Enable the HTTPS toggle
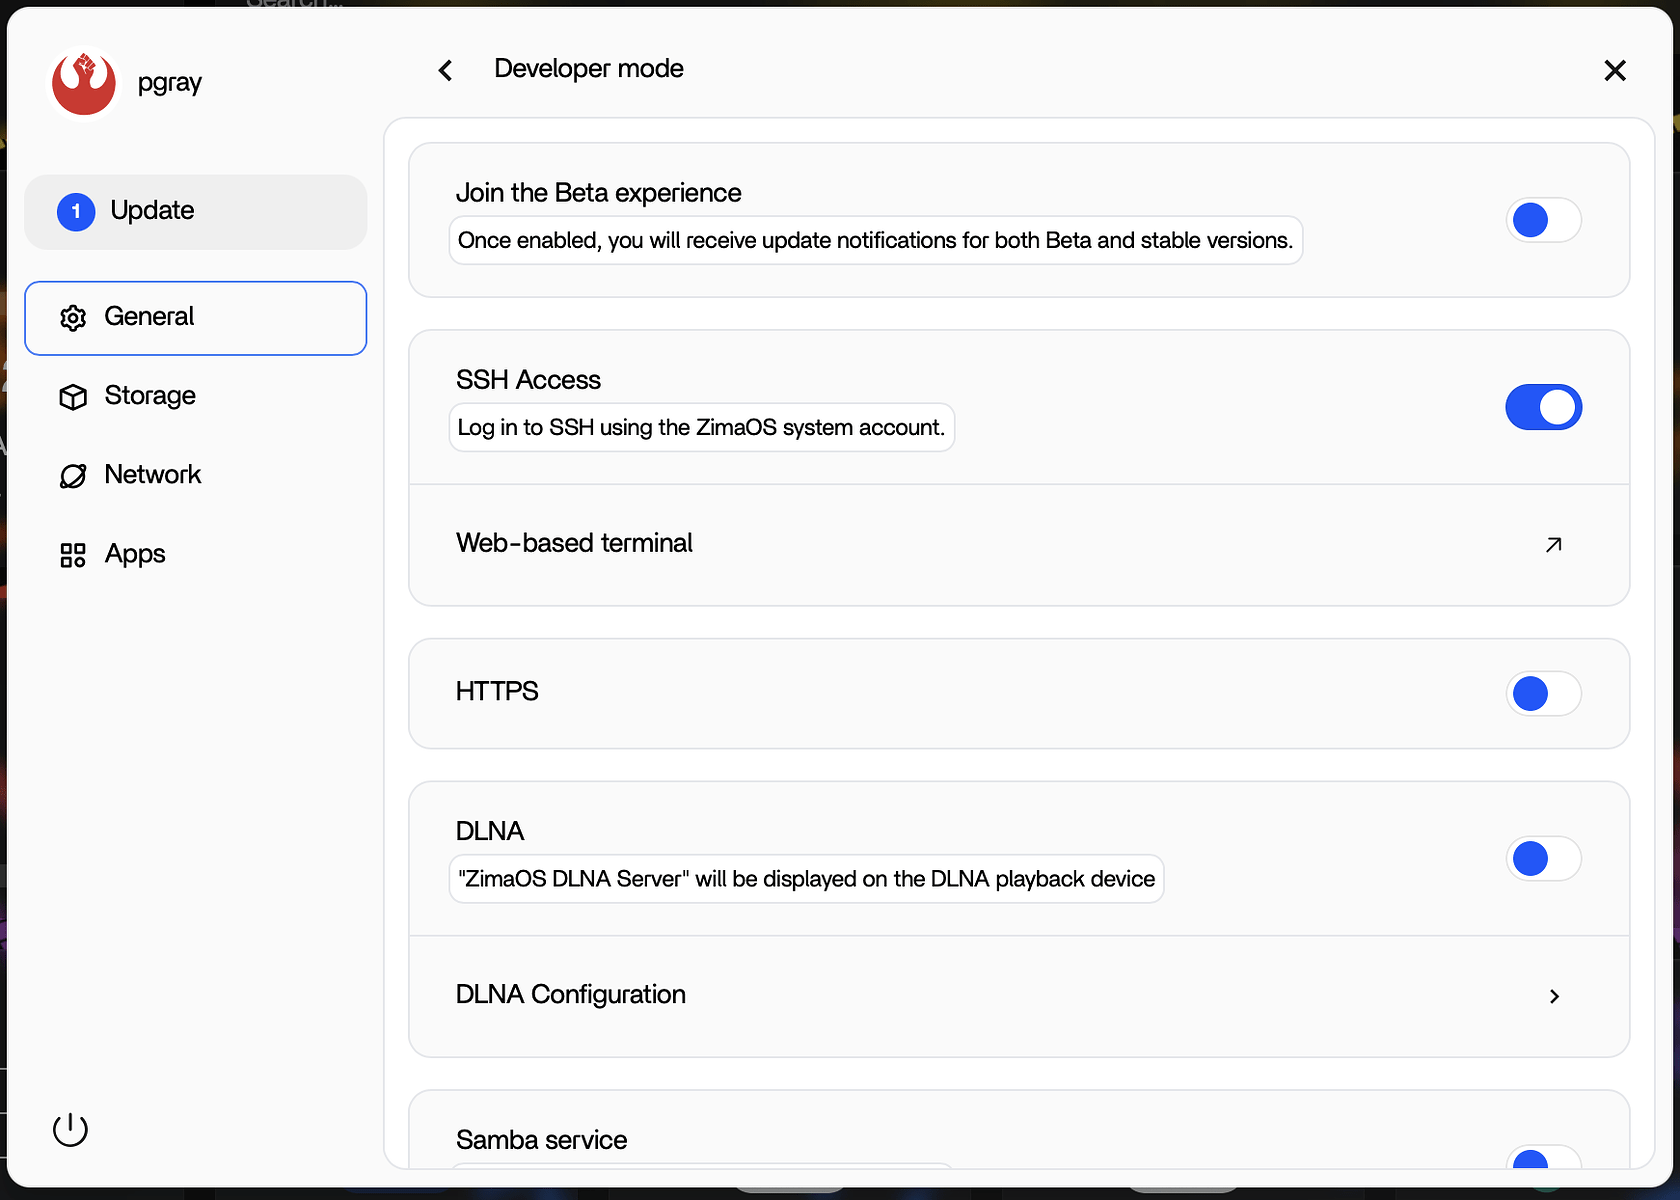Screen dimensions: 1680x1200 1543,693
